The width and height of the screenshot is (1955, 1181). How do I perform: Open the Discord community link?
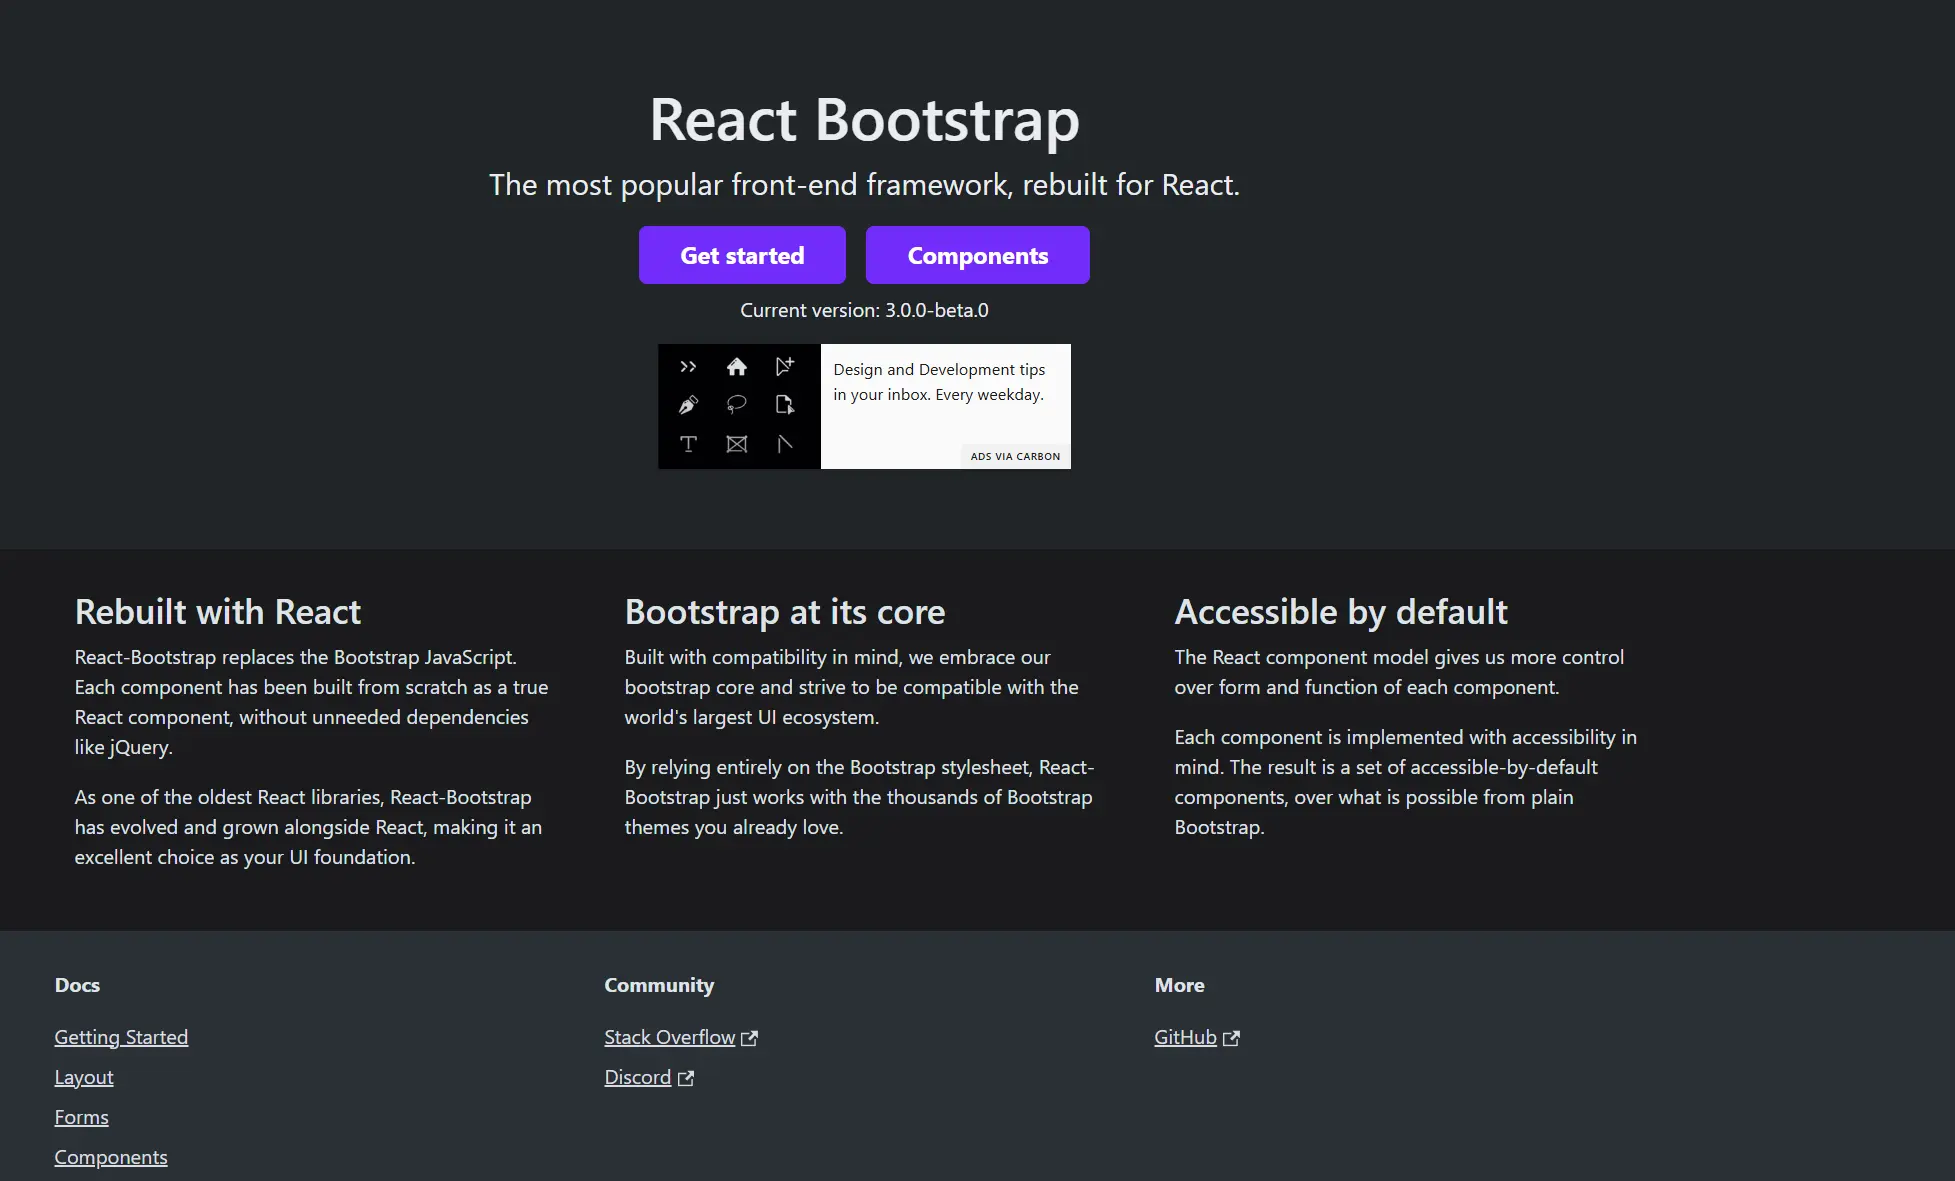(637, 1077)
